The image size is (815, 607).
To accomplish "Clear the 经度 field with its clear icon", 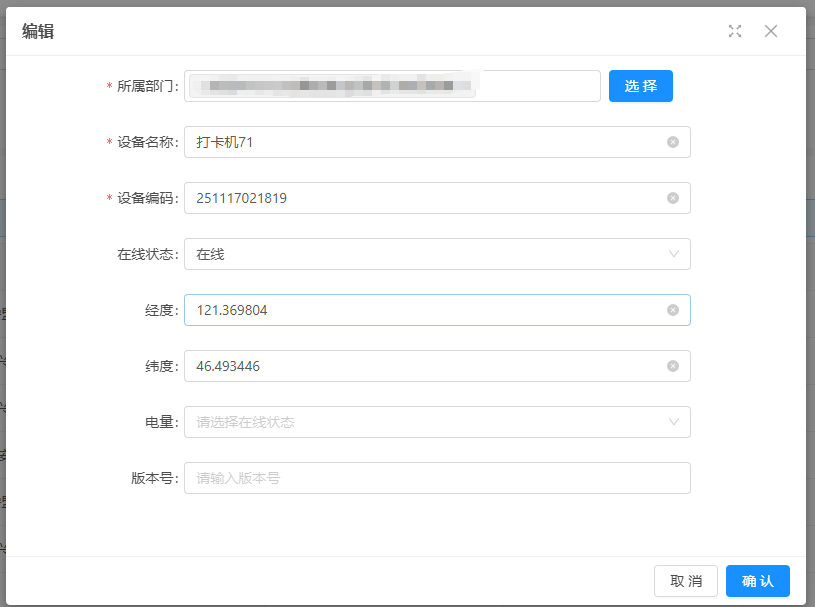I will pos(673,310).
